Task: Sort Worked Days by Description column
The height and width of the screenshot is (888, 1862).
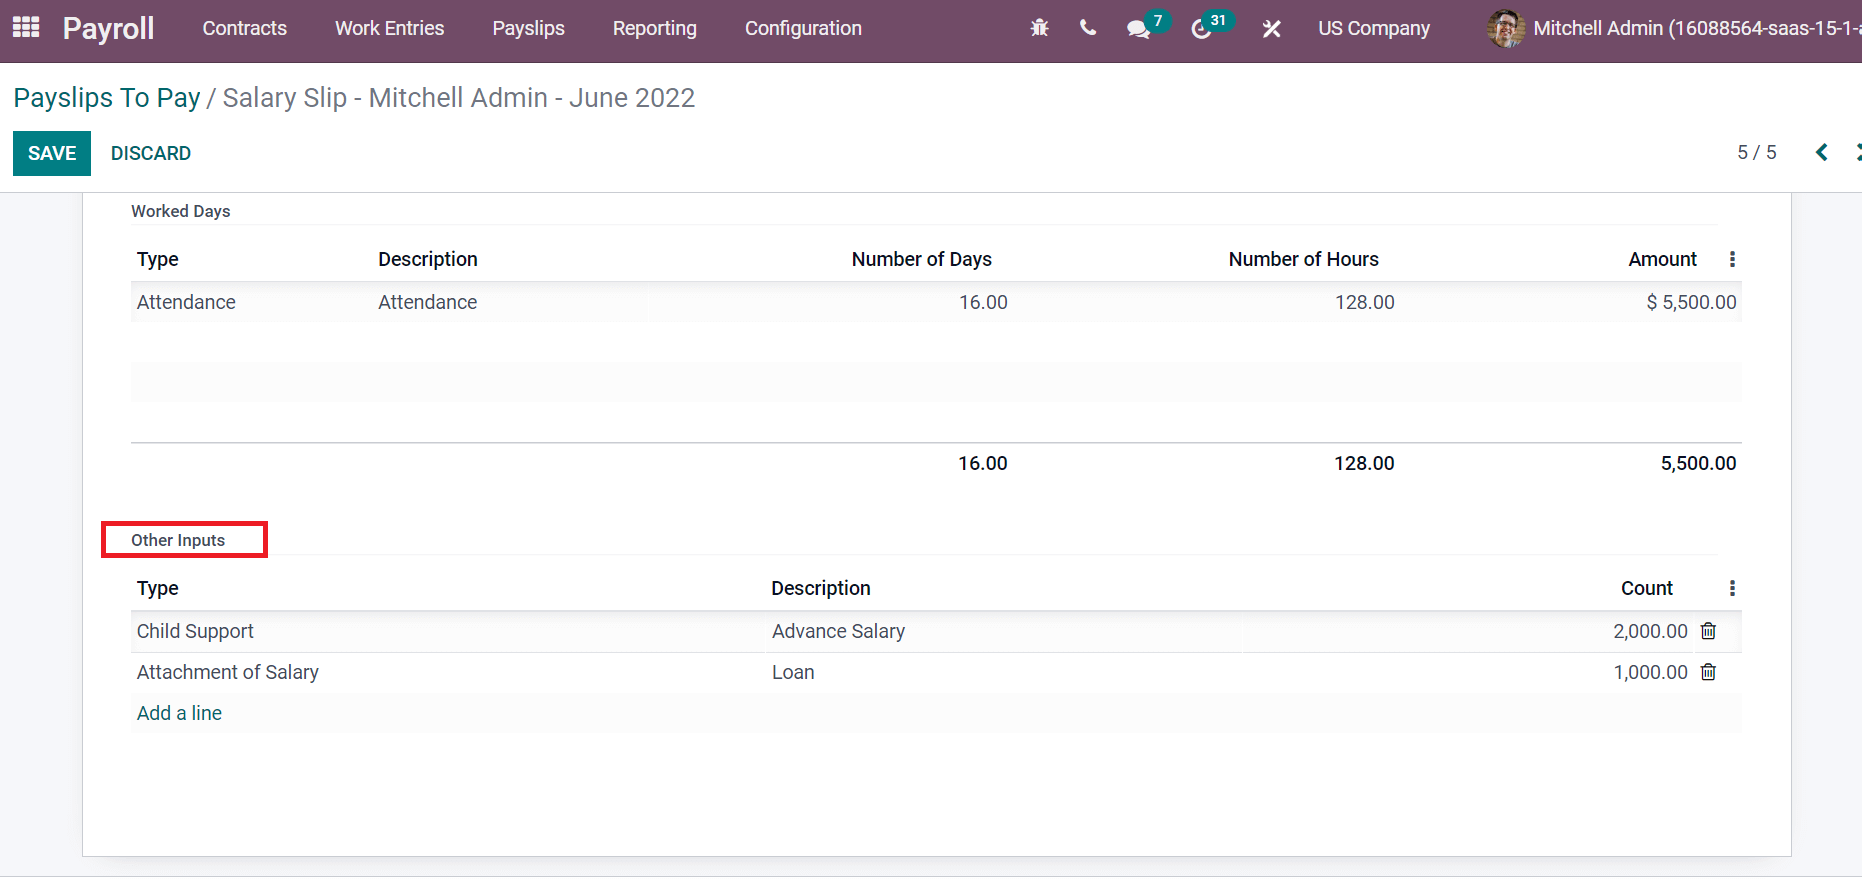Action: click(428, 259)
